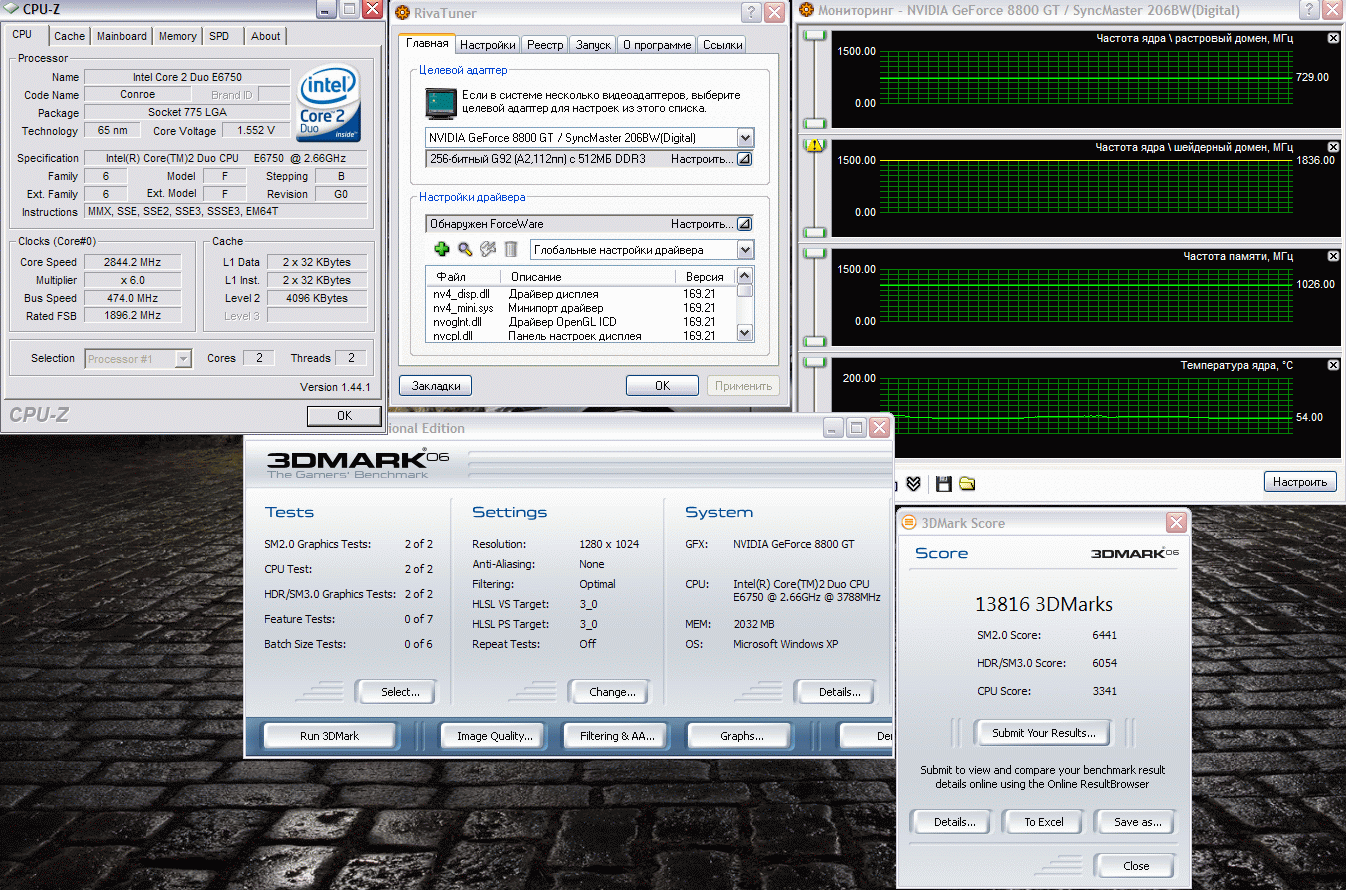
Task: Go to the Ссылки tab in RivaTuner
Action: coord(722,45)
